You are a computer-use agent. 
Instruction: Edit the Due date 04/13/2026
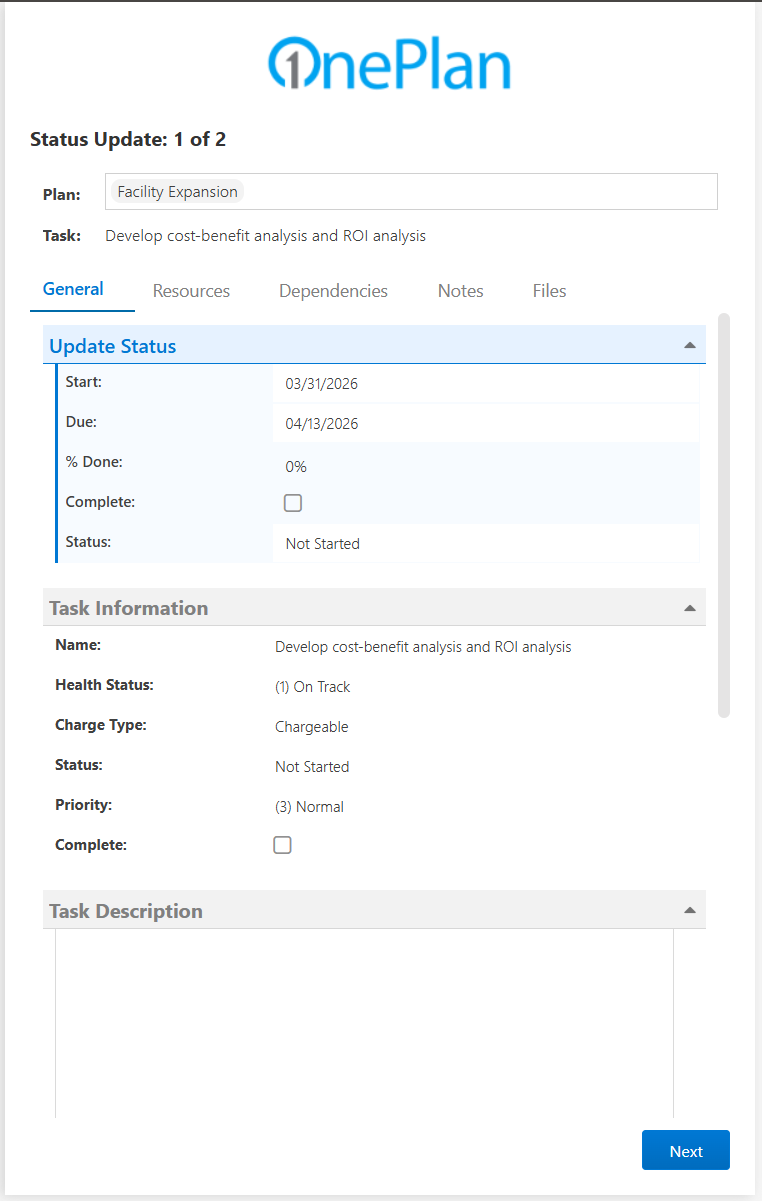[x=485, y=424]
